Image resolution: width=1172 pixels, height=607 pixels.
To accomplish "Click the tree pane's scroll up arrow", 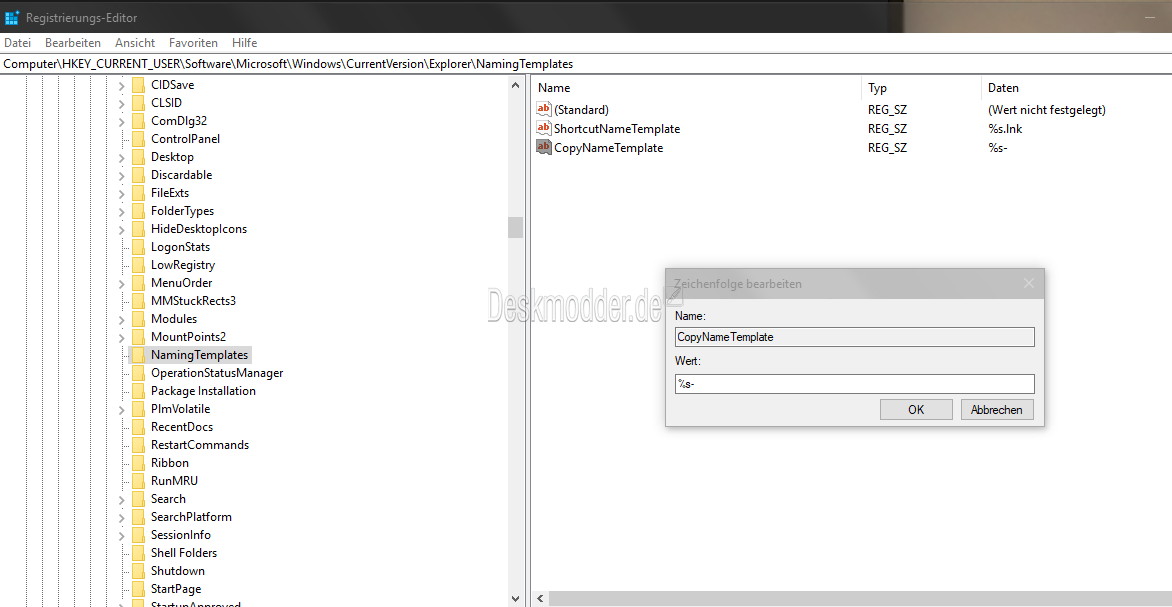I will (515, 85).
